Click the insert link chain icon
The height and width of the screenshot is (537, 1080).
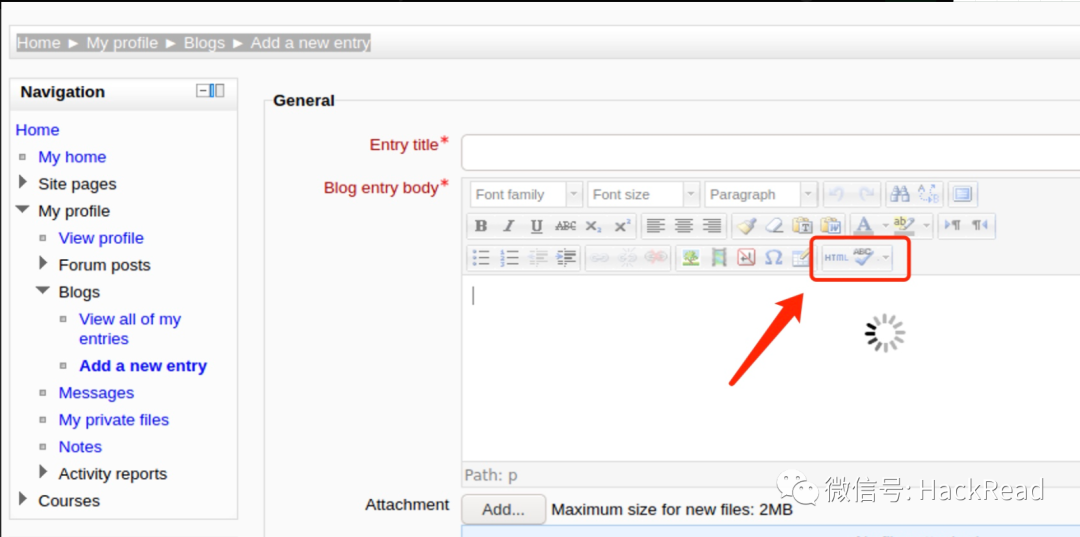click(600, 257)
